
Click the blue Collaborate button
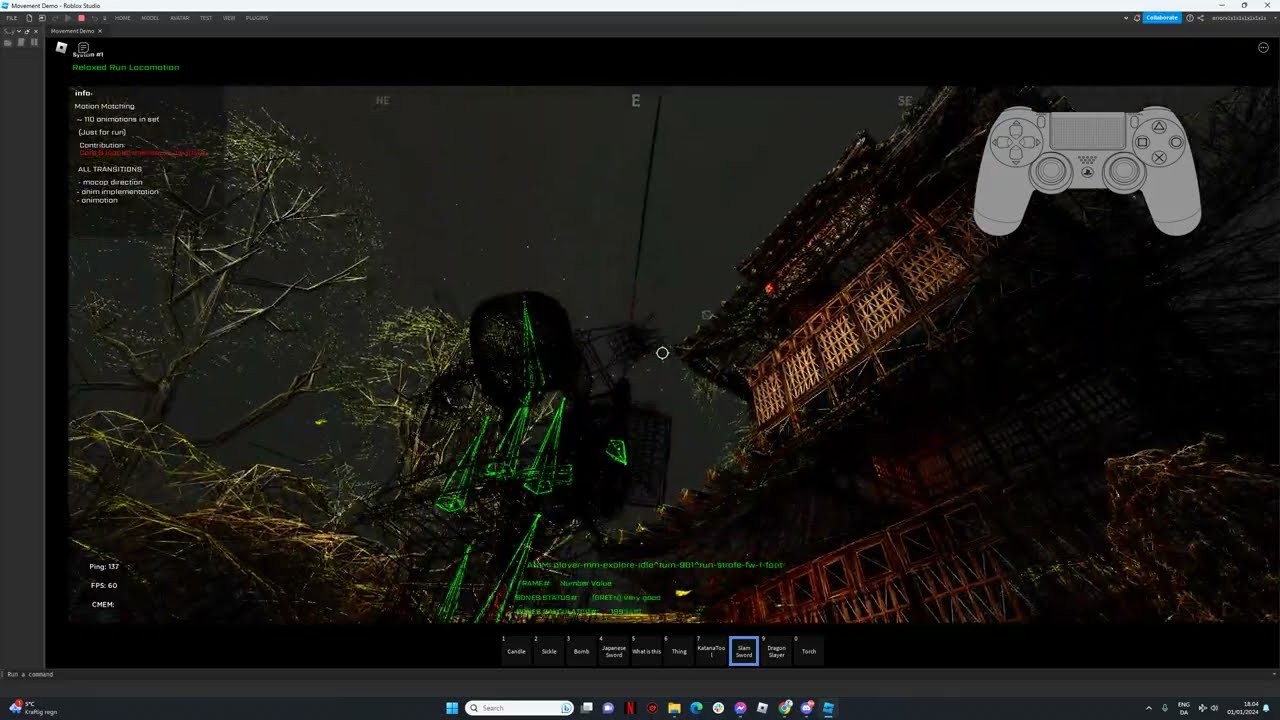1161,18
